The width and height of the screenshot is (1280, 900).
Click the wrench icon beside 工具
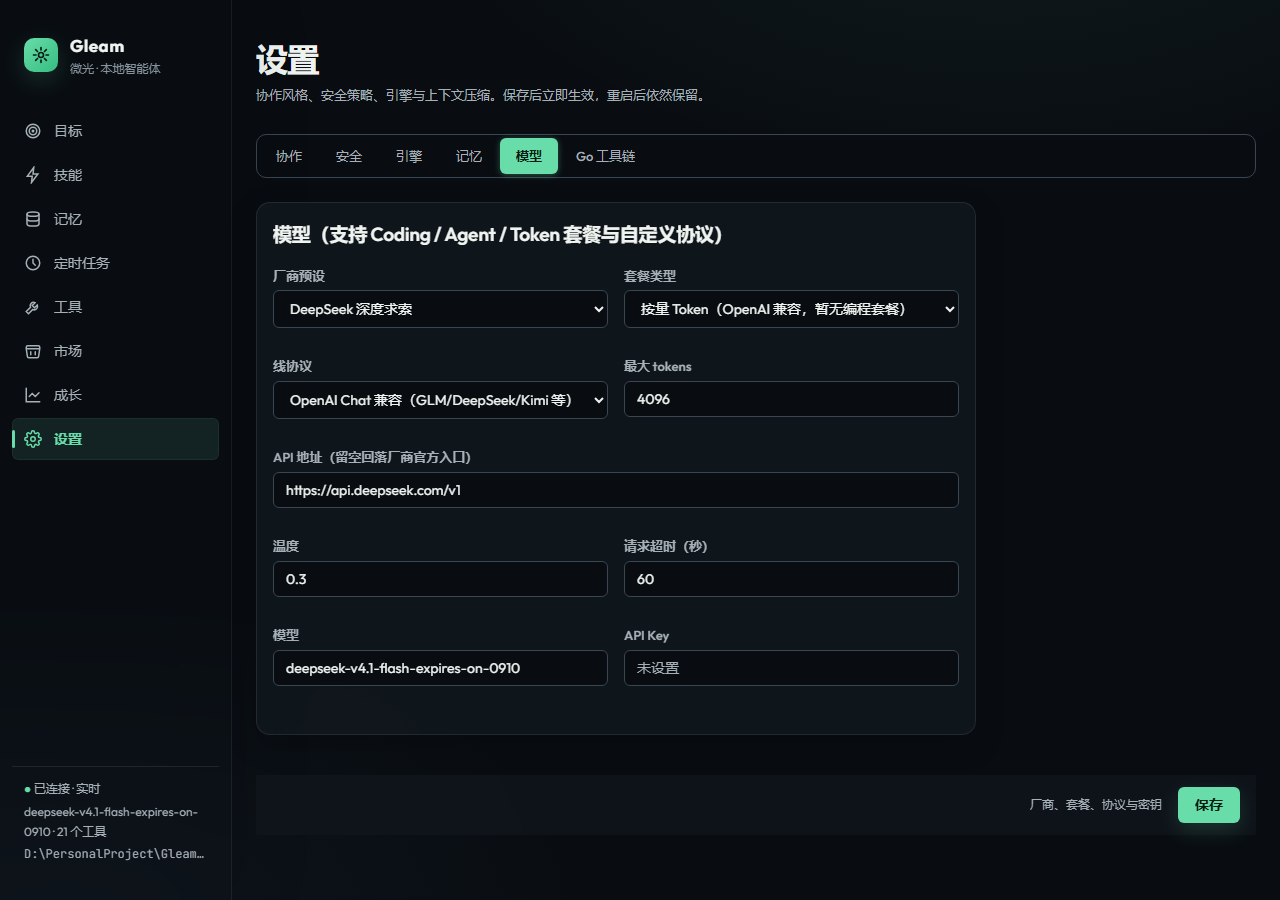tap(33, 307)
